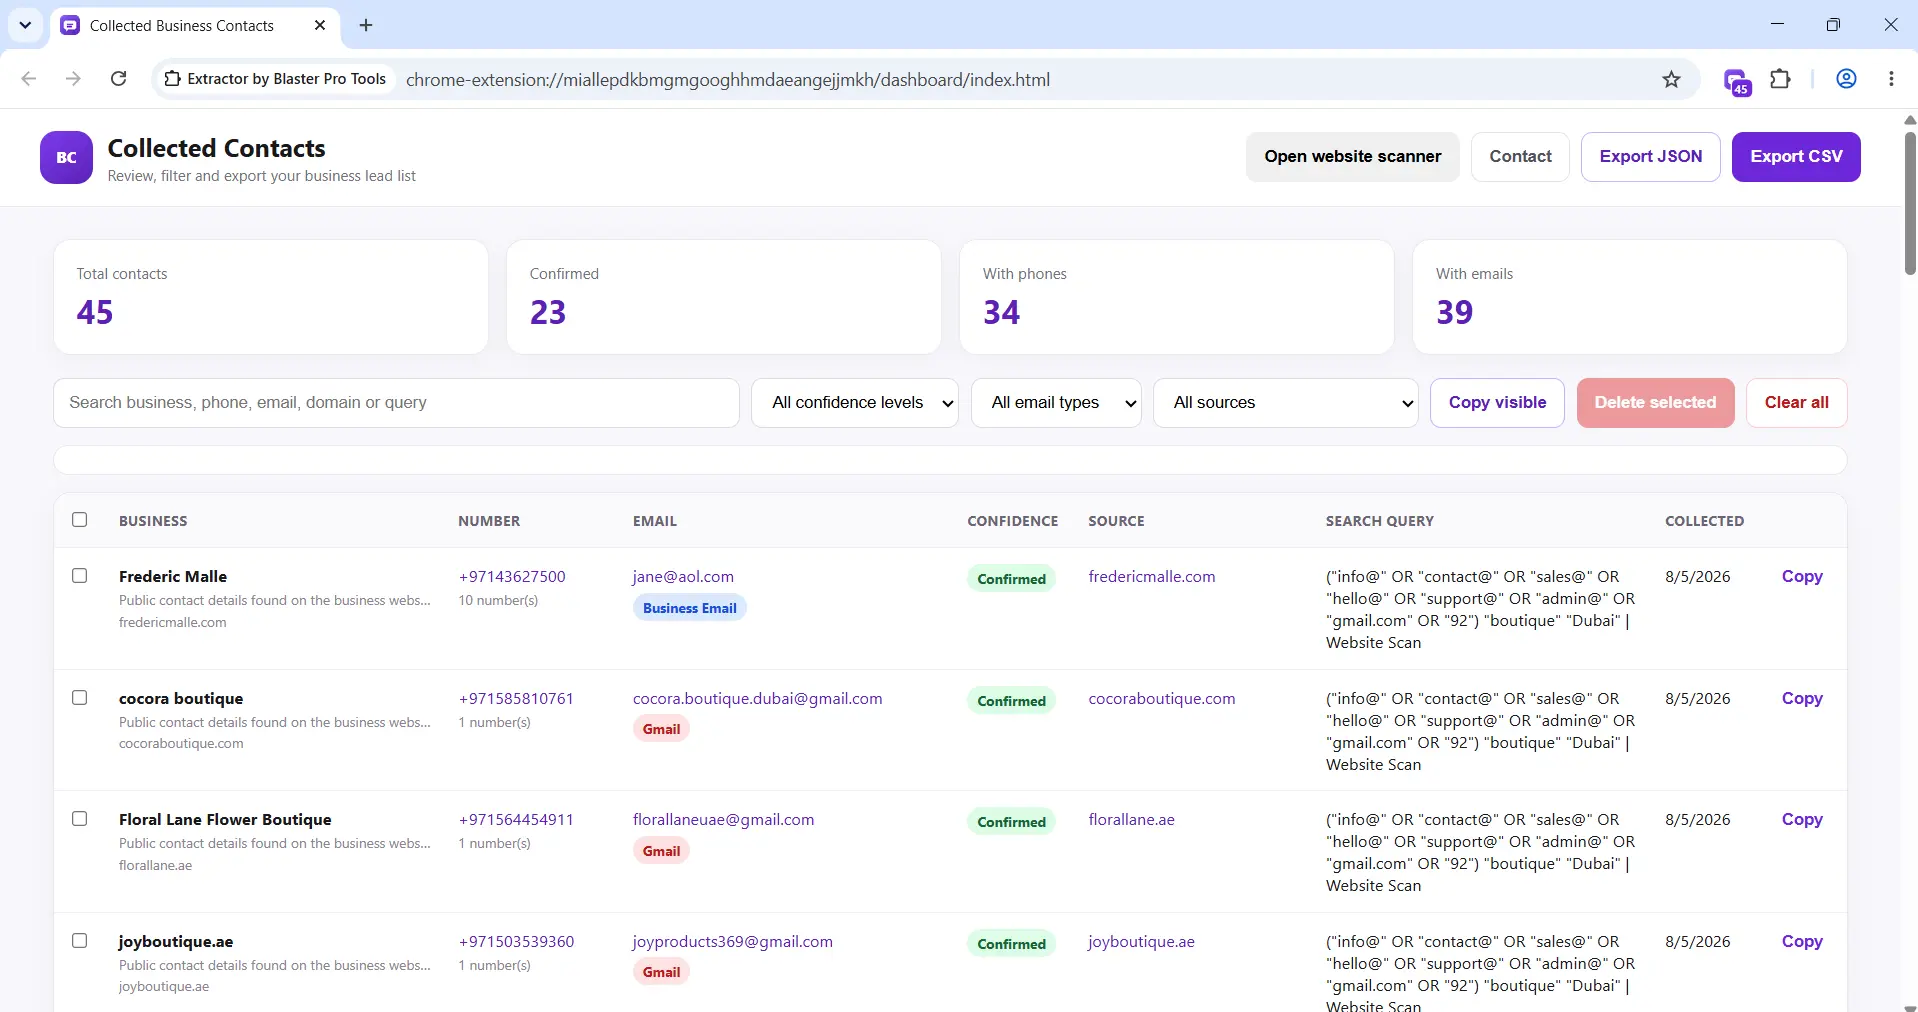
Task: Open the tab search chevron dropdown
Action: click(25, 25)
